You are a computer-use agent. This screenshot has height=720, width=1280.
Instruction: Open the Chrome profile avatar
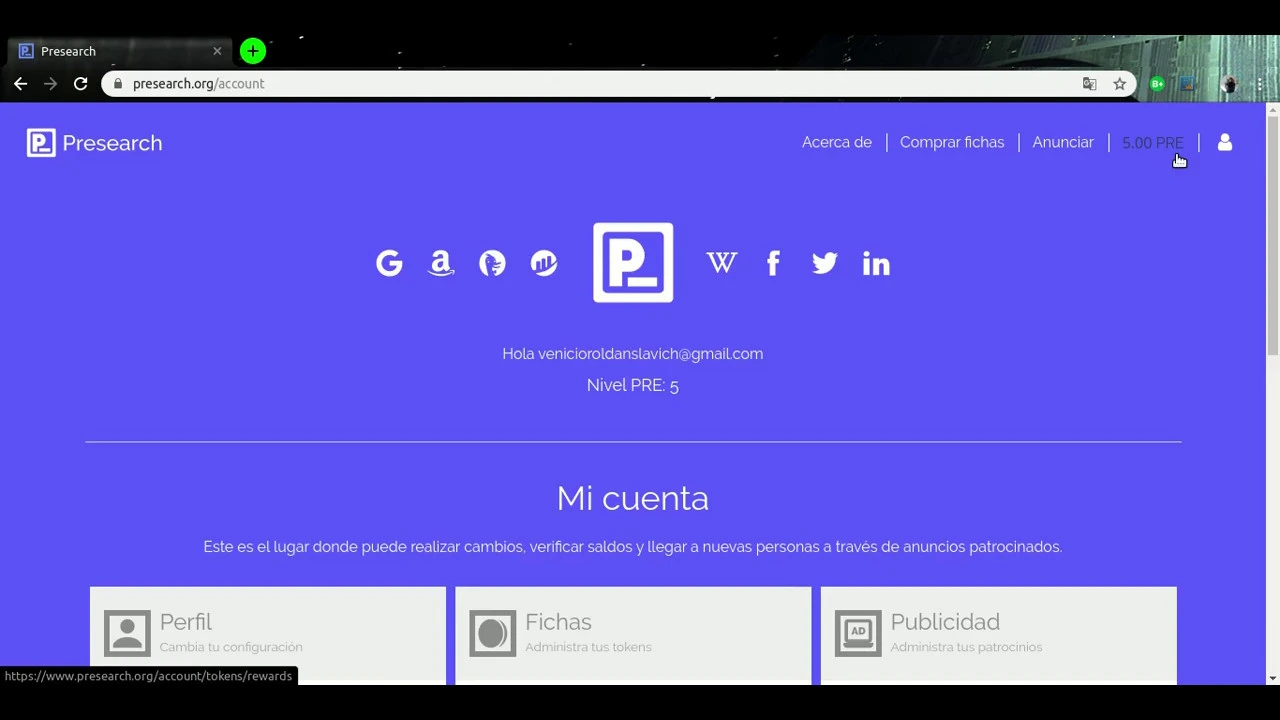(x=1229, y=84)
